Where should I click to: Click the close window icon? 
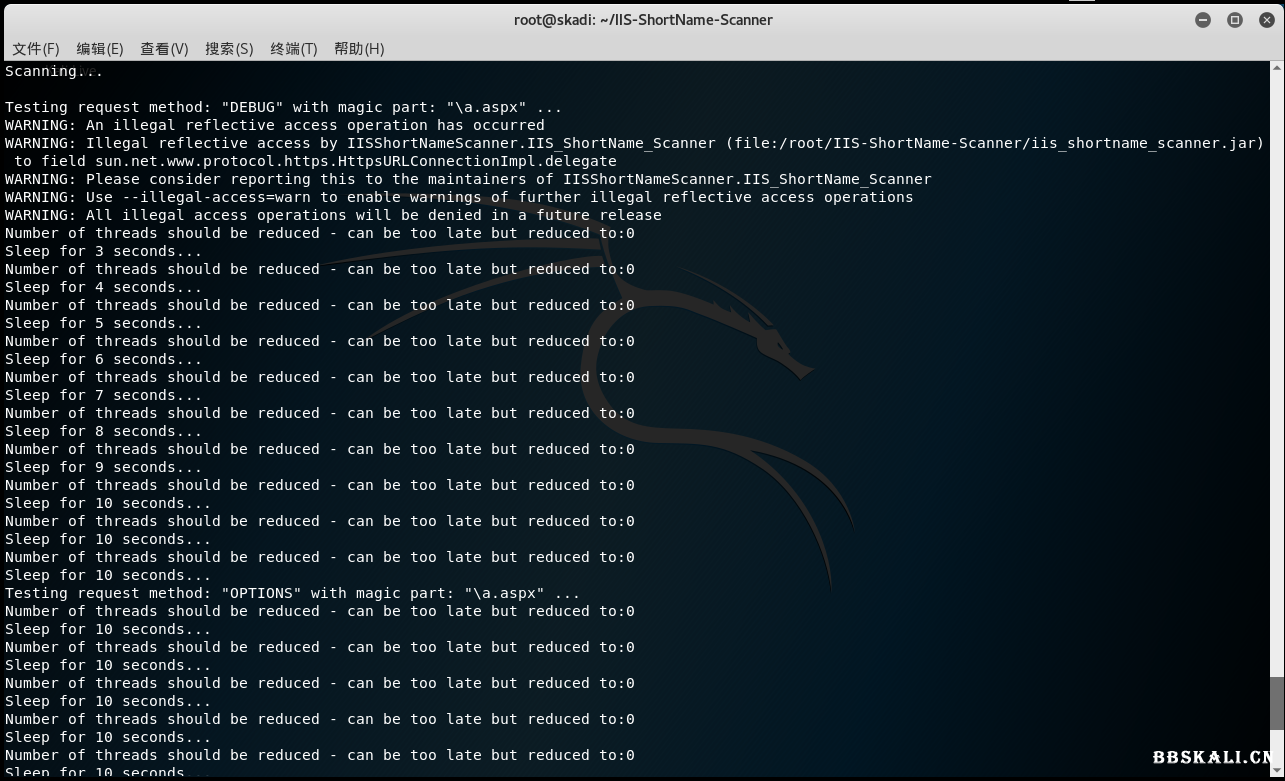click(x=1266, y=19)
